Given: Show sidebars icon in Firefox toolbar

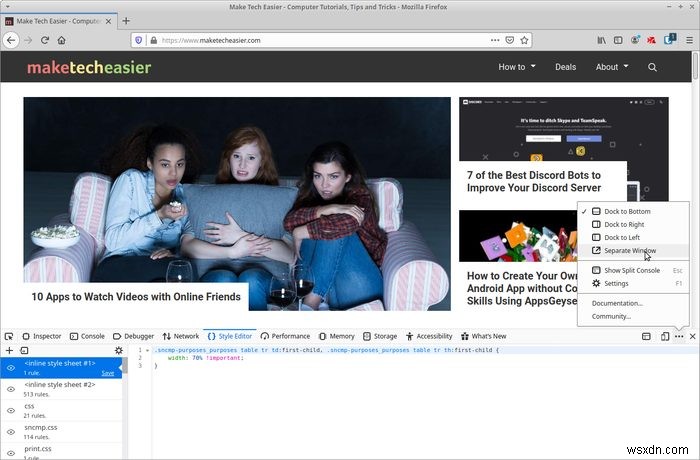Looking at the screenshot, I should coord(618,40).
